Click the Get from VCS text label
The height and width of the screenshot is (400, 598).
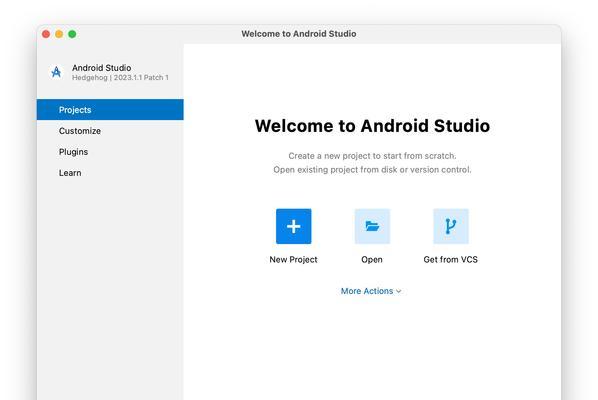coord(450,260)
